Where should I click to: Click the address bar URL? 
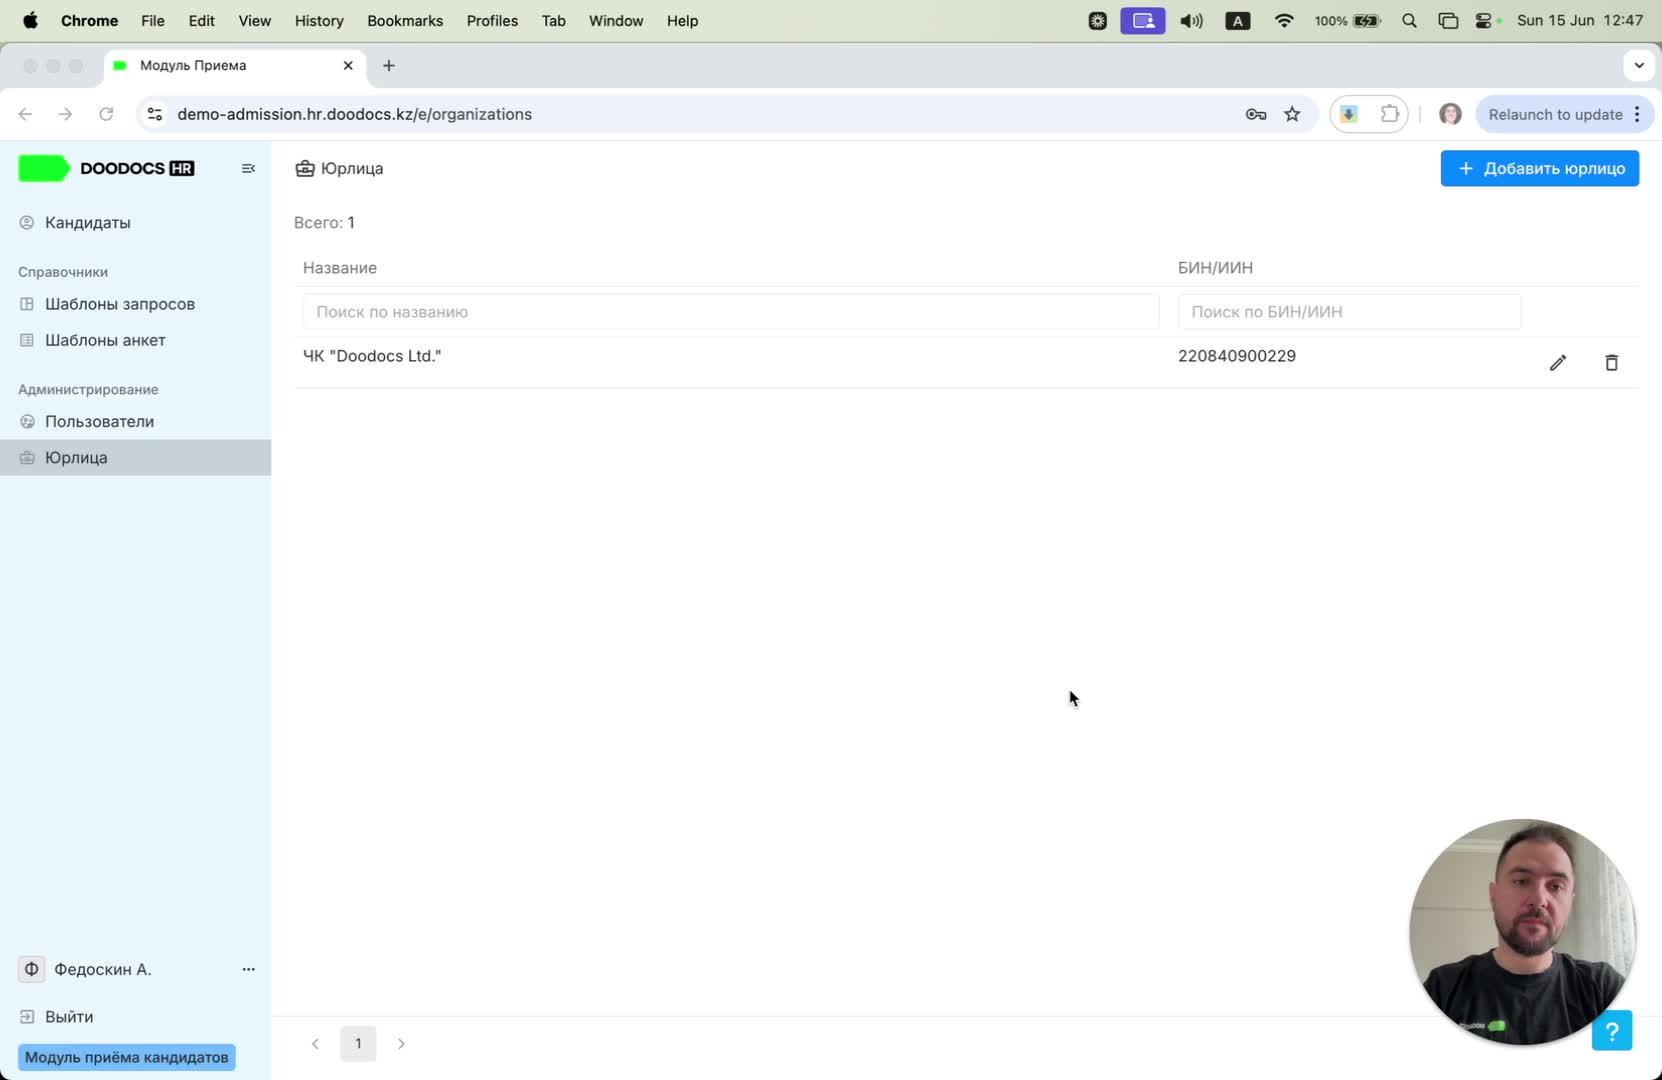point(355,114)
